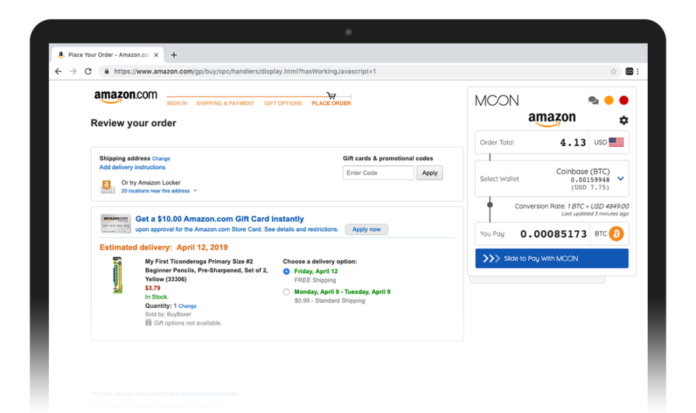This screenshot has height=413, width=696.
Task: Click the Amazon Locker icon
Action: (107, 187)
